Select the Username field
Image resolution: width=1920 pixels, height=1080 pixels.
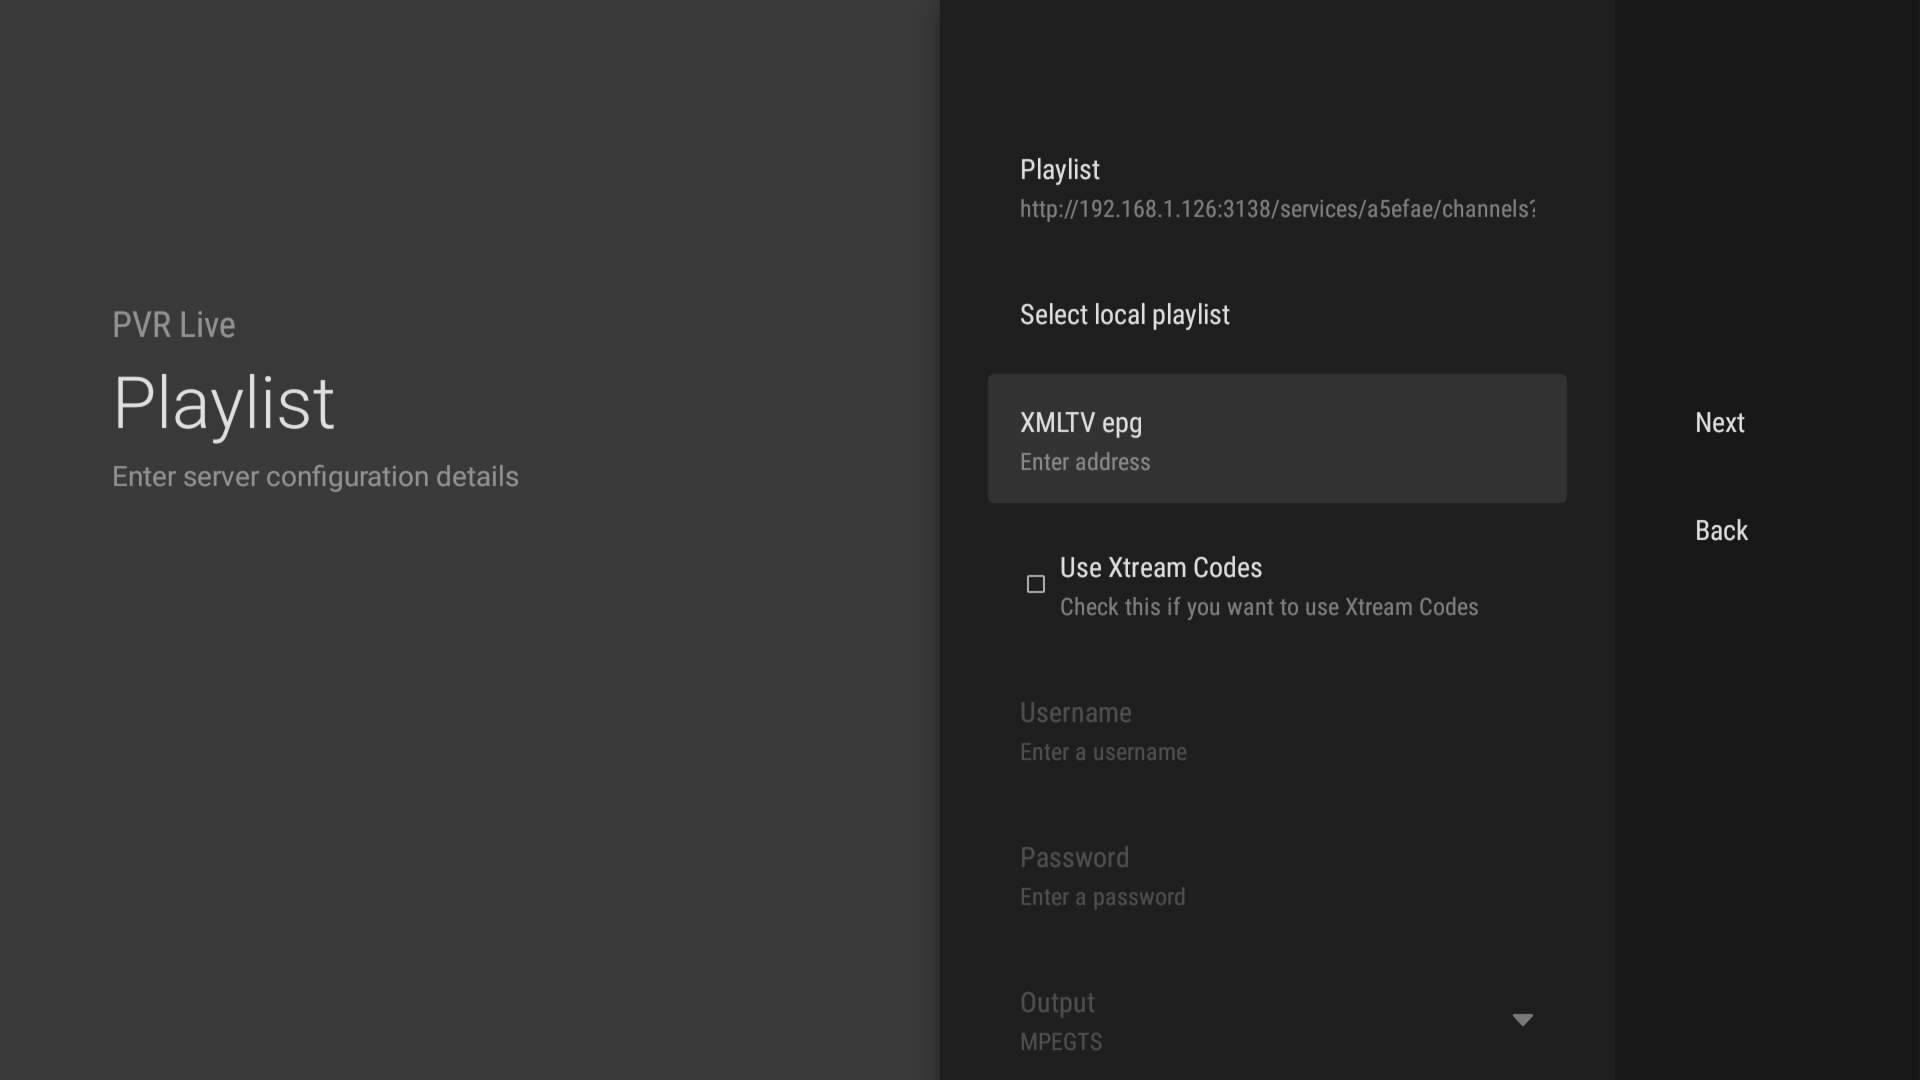pyautogui.click(x=1075, y=713)
